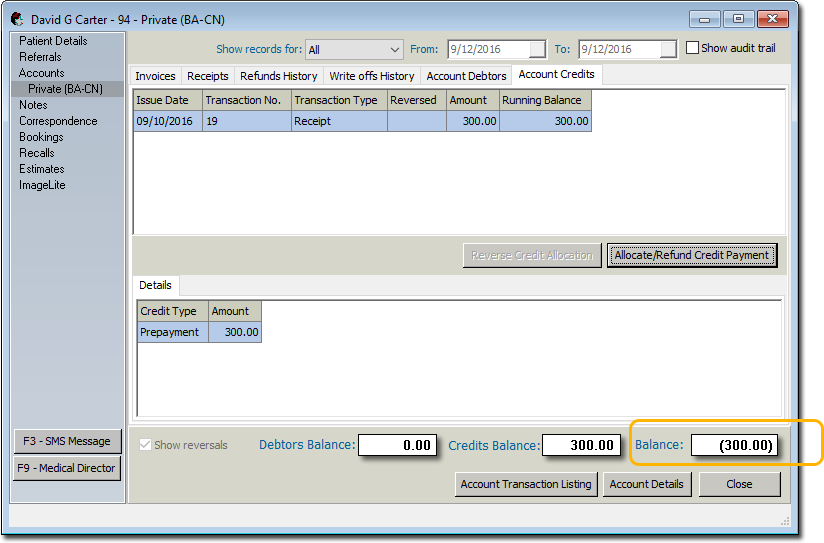The image size is (824, 543).
Task: Sort by Issue Date column header
Action: point(168,100)
